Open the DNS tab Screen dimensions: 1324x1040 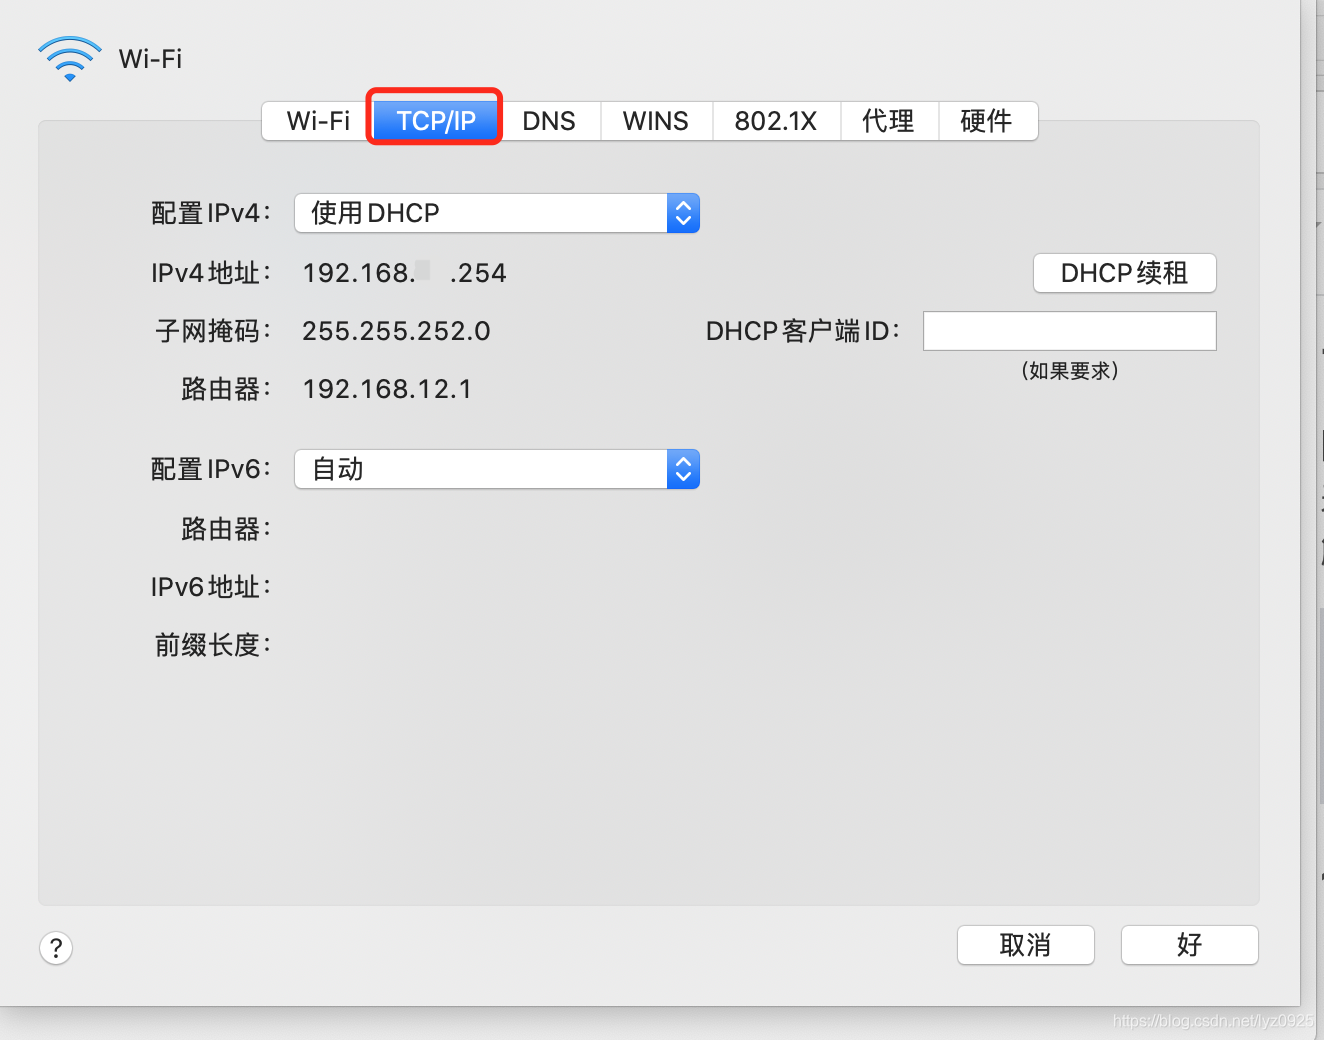coord(549,121)
